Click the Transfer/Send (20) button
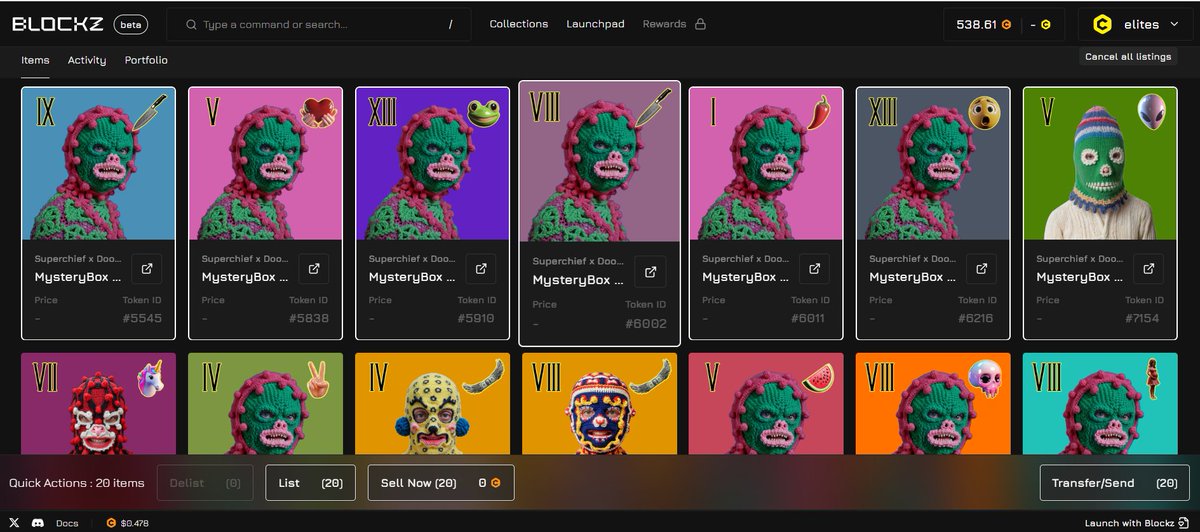 coord(1114,483)
